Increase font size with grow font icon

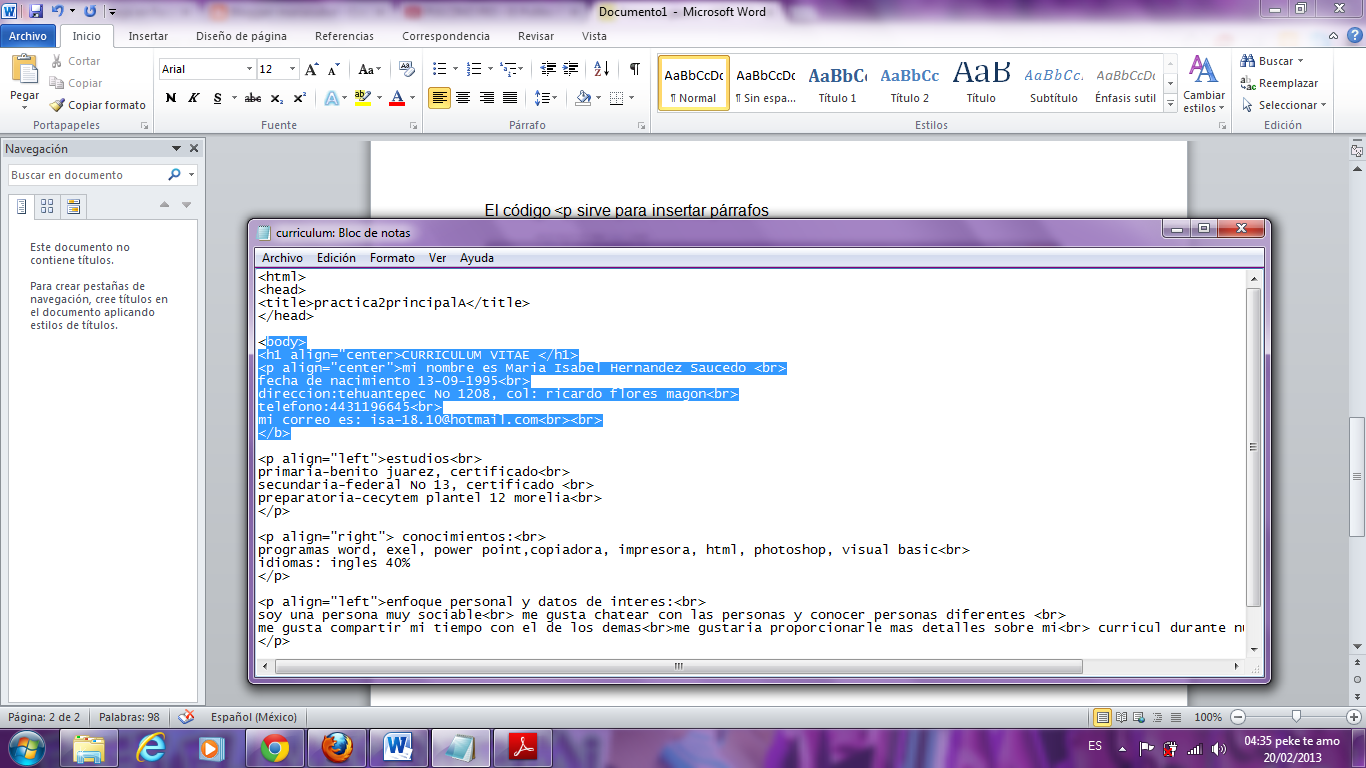311,69
